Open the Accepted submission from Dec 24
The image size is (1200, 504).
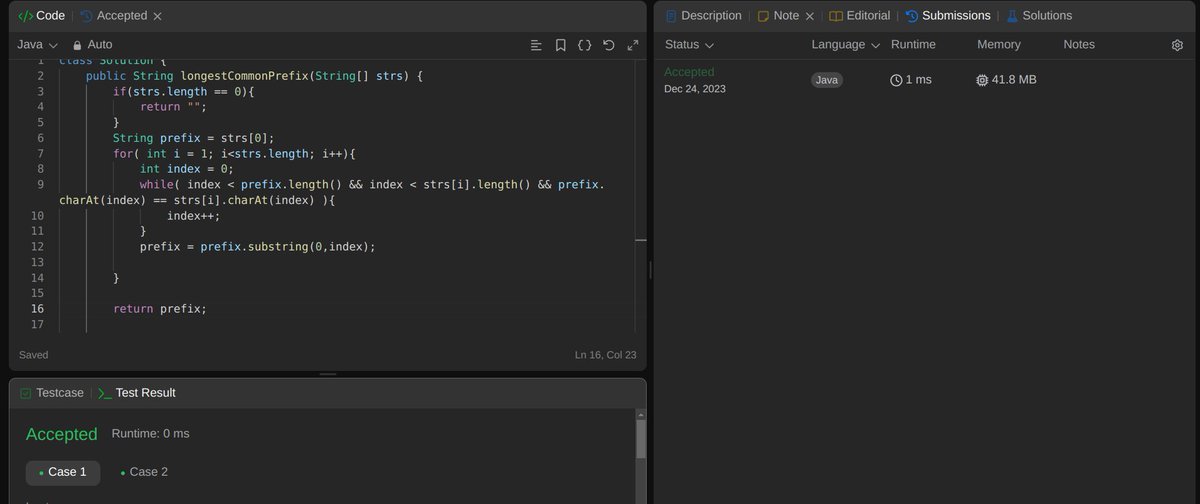coord(689,72)
